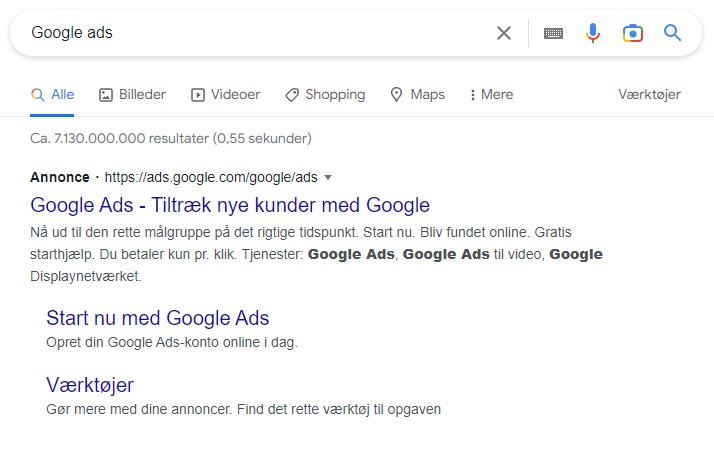Click the Maps location pin icon
This screenshot has width=714, height=449.
(x=397, y=95)
